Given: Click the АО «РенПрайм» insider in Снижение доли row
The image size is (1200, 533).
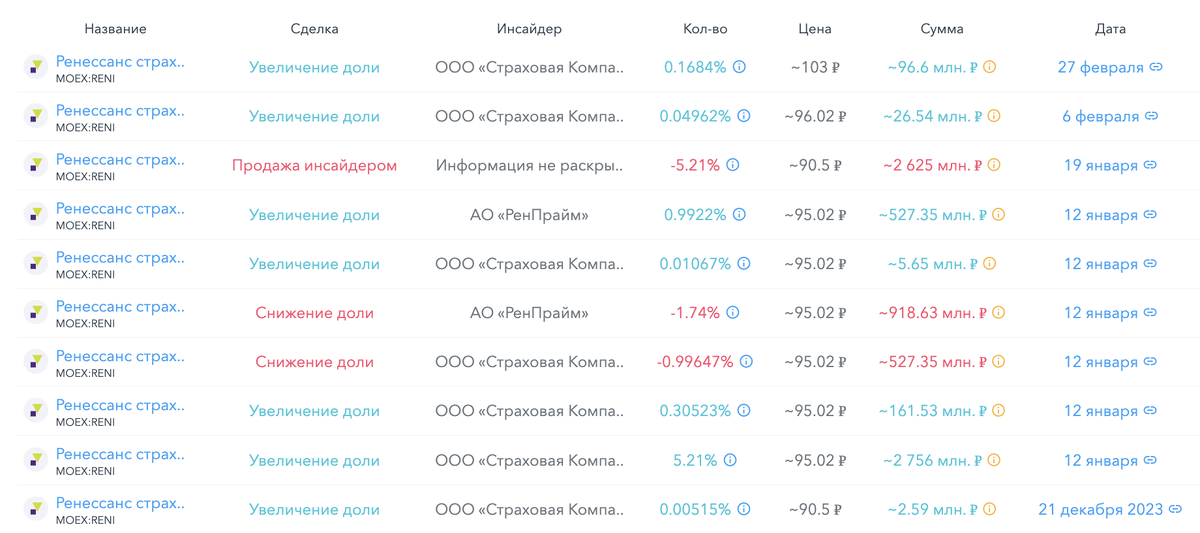Looking at the screenshot, I should (x=529, y=313).
